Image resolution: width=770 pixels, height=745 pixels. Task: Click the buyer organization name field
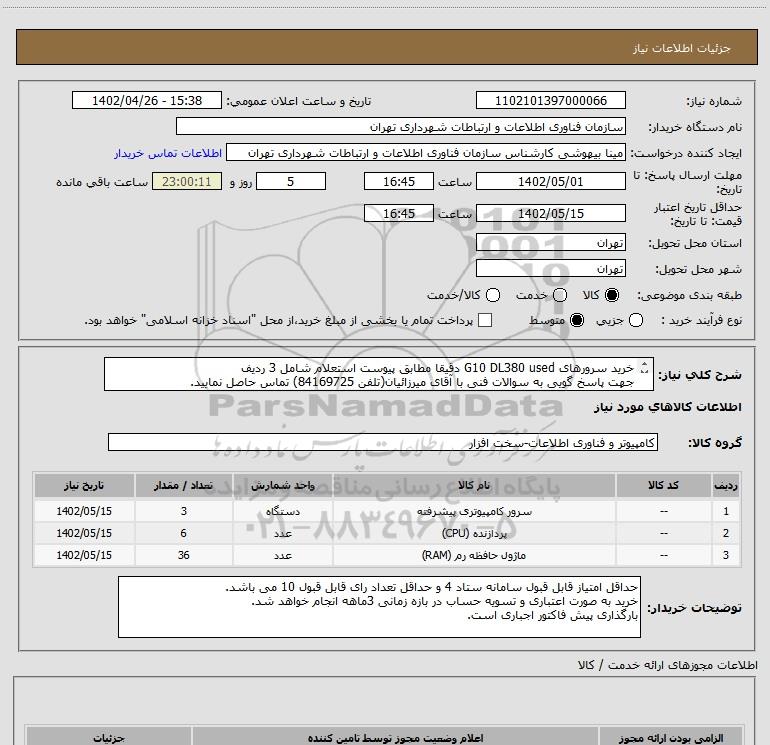tap(401, 126)
